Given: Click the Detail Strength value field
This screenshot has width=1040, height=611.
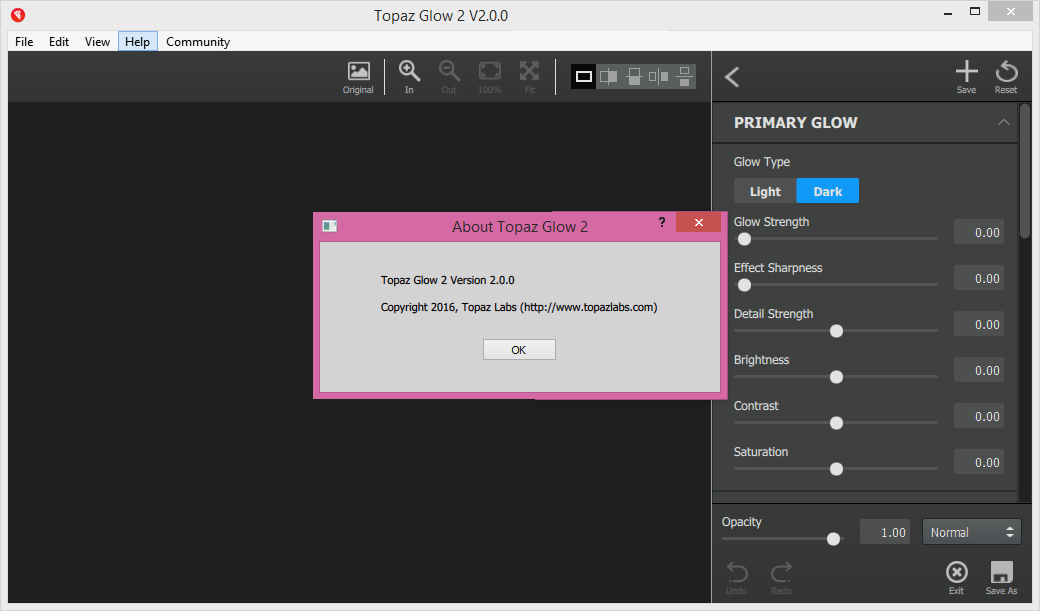Looking at the screenshot, I should coord(979,324).
